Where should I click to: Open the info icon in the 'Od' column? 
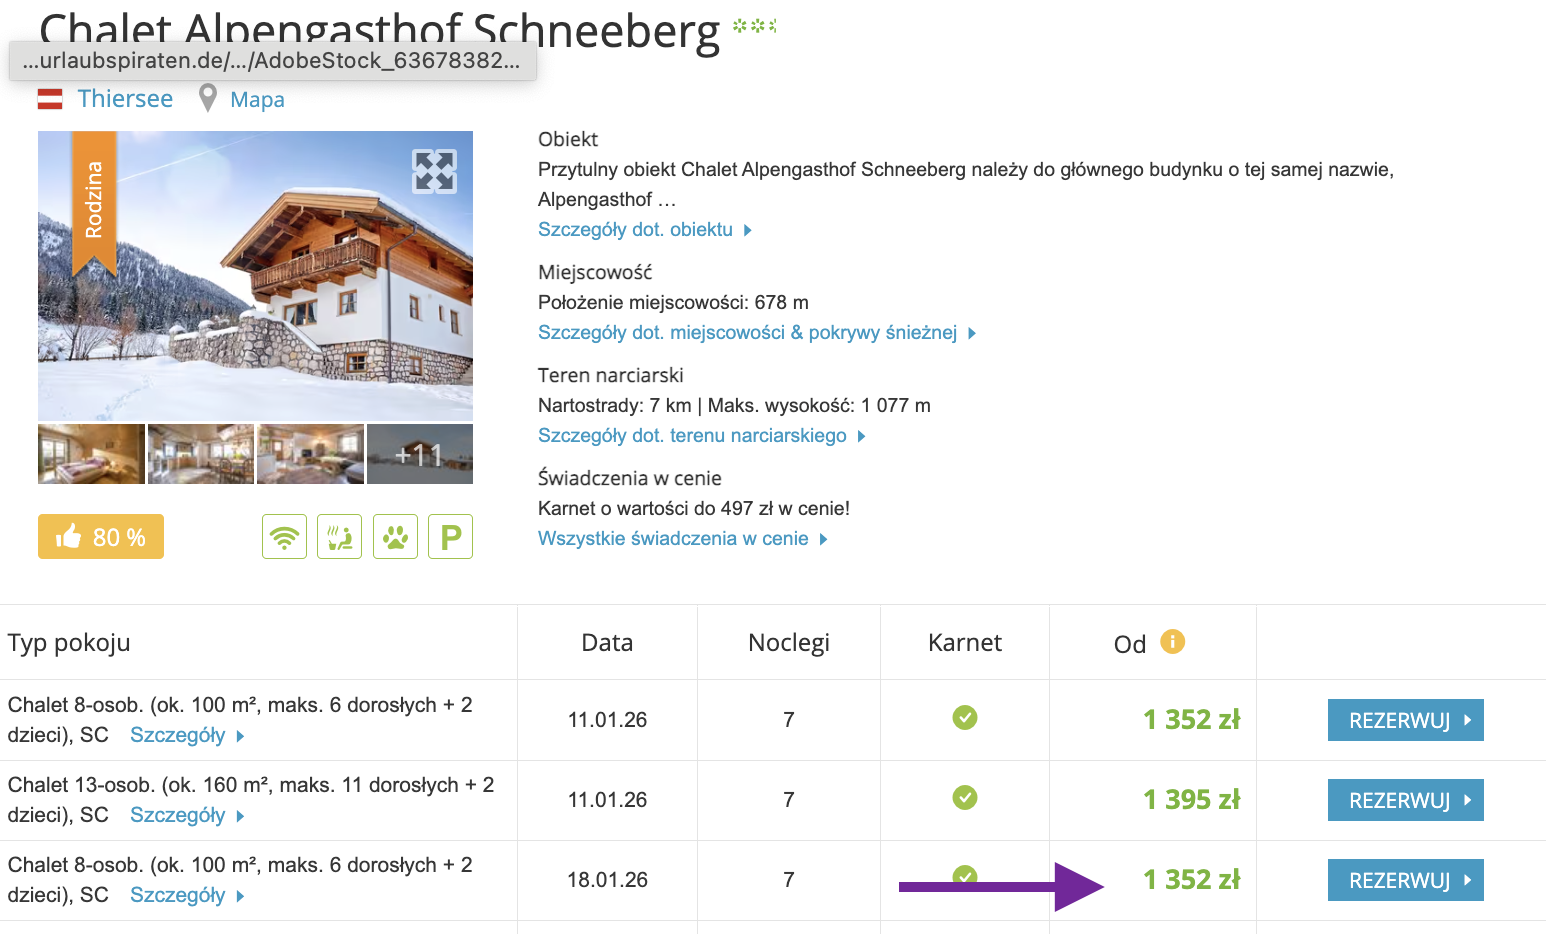(x=1172, y=641)
